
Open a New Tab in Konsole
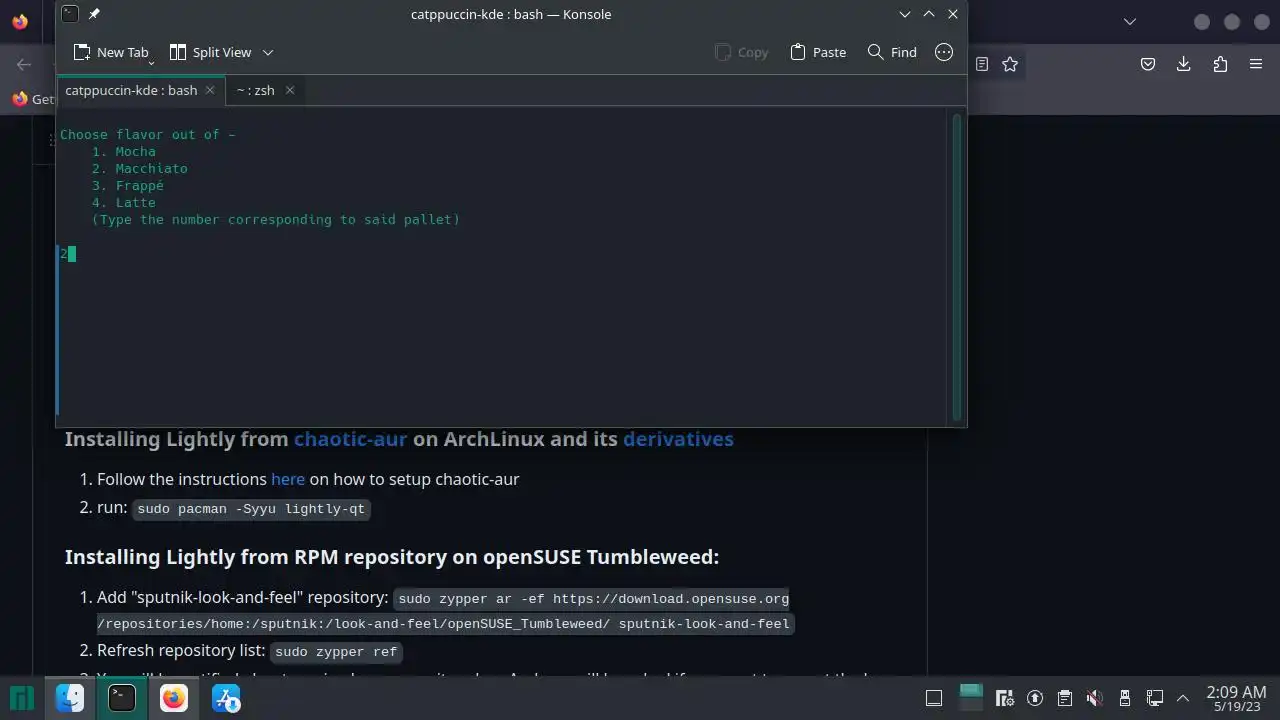point(110,52)
